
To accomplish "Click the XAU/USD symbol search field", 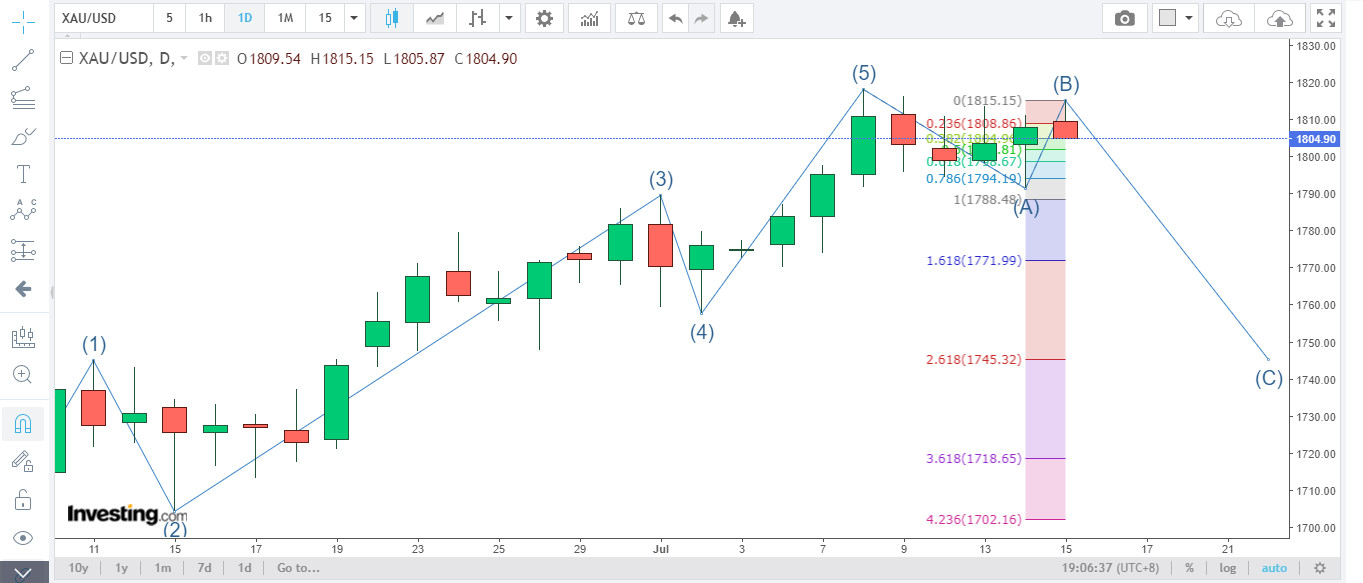I will (x=104, y=18).
